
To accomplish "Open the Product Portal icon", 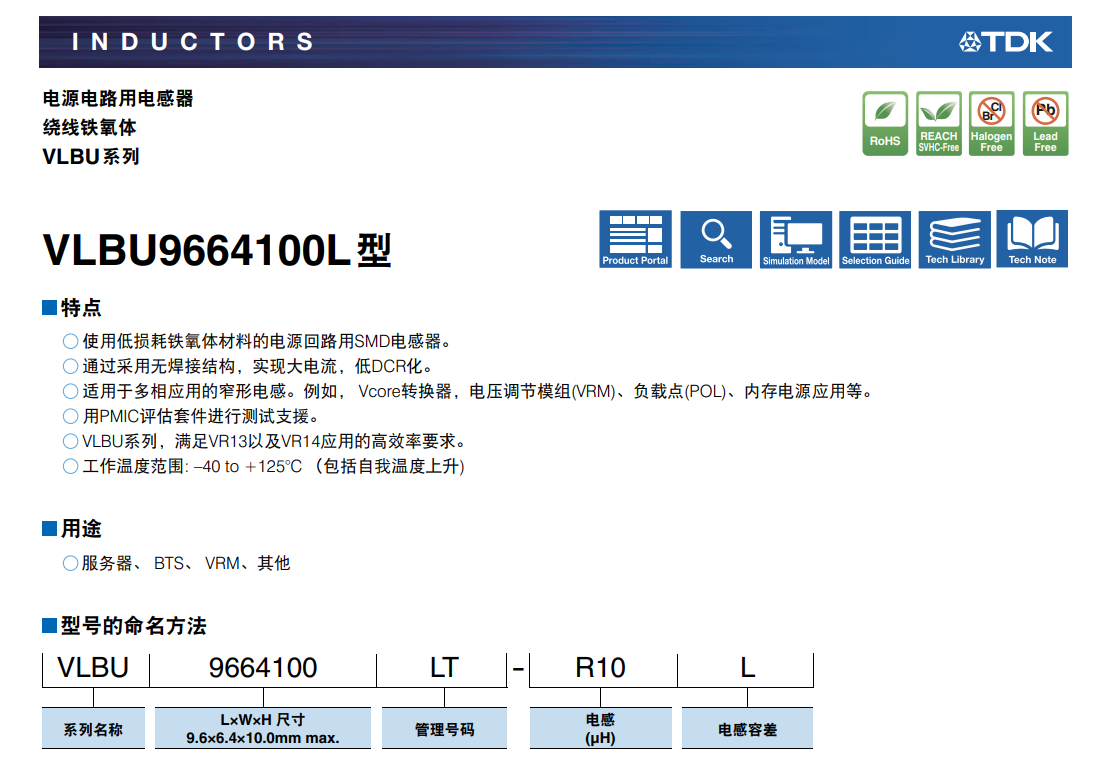I will point(635,239).
